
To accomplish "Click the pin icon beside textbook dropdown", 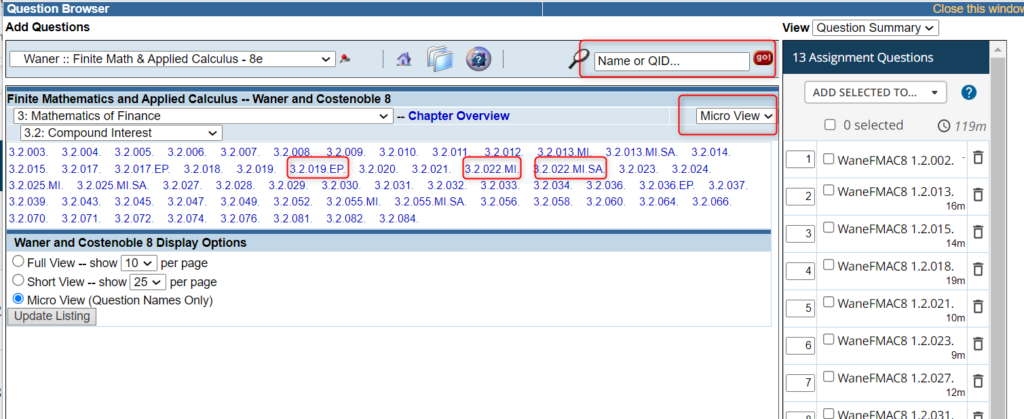I will pyautogui.click(x=346, y=59).
